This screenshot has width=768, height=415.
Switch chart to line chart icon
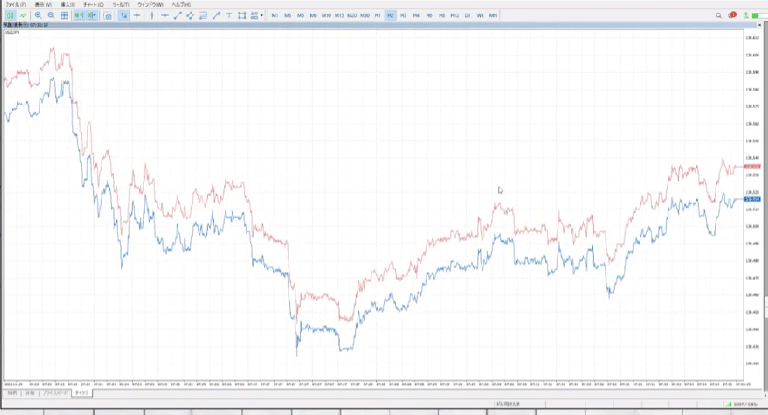click(x=23, y=16)
